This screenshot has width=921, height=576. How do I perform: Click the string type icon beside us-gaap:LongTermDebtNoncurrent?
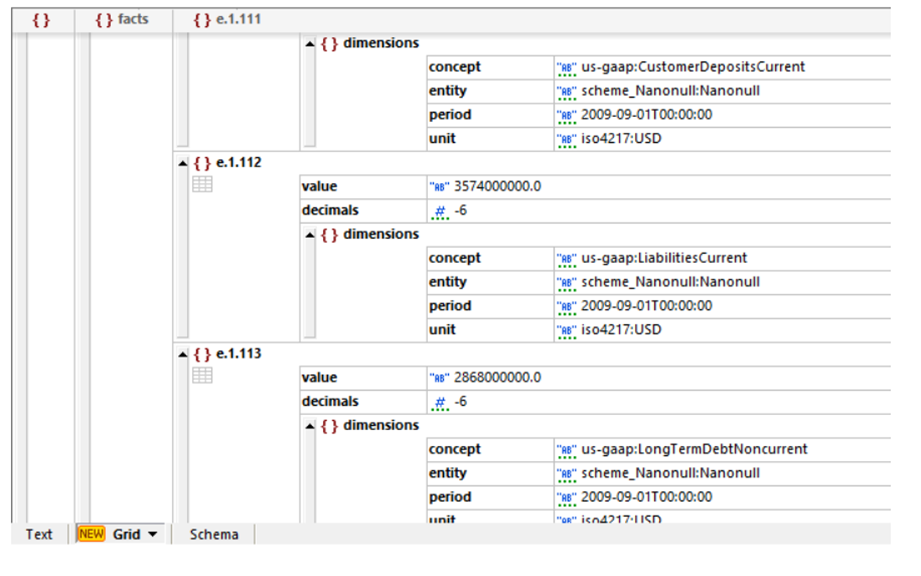[567, 450]
